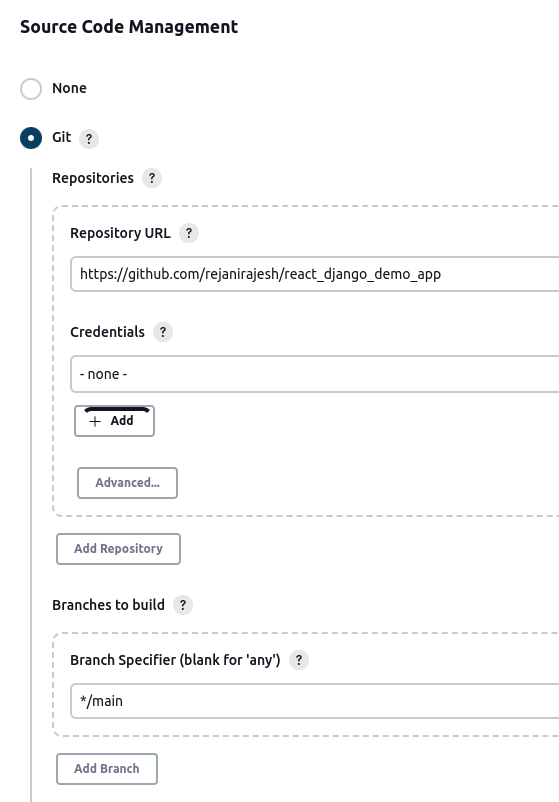Open help for the Git option

point(89,139)
